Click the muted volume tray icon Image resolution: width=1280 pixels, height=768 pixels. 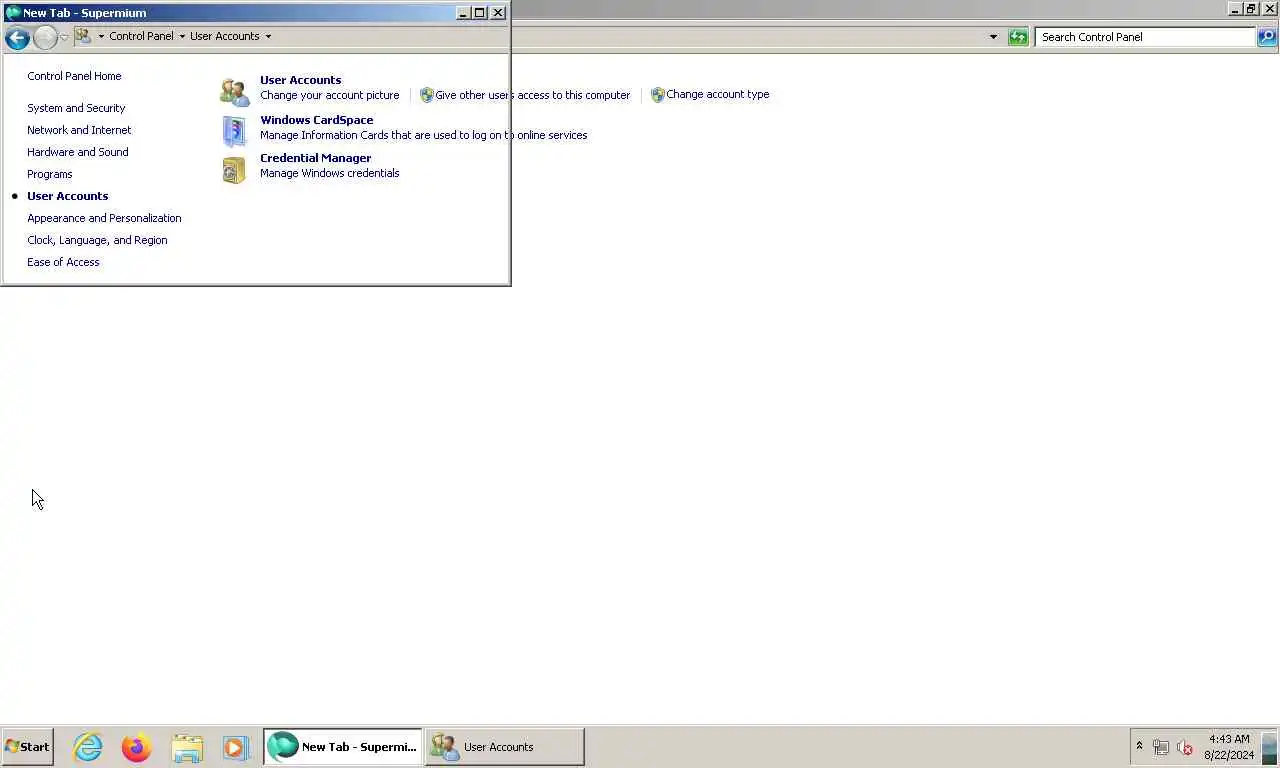coord(1185,747)
